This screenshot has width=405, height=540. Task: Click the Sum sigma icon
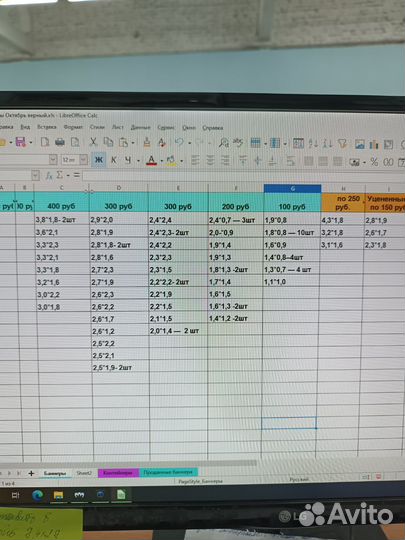tap(60, 175)
